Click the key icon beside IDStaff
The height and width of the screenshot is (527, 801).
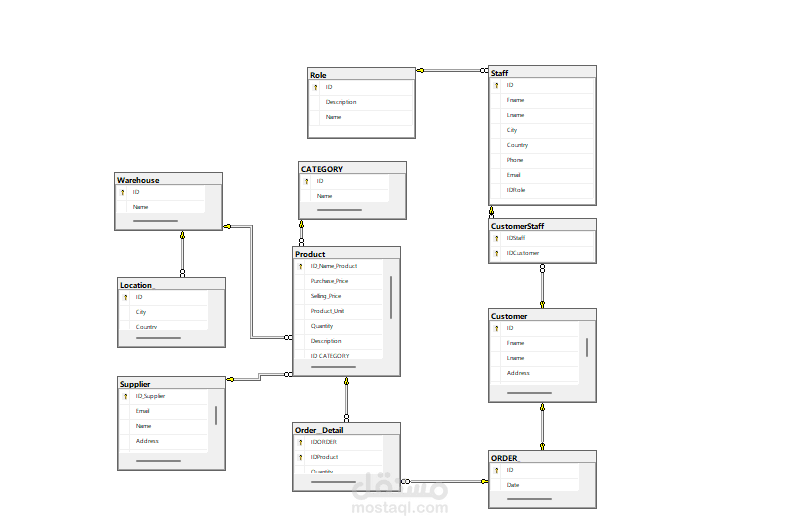[x=497, y=238]
